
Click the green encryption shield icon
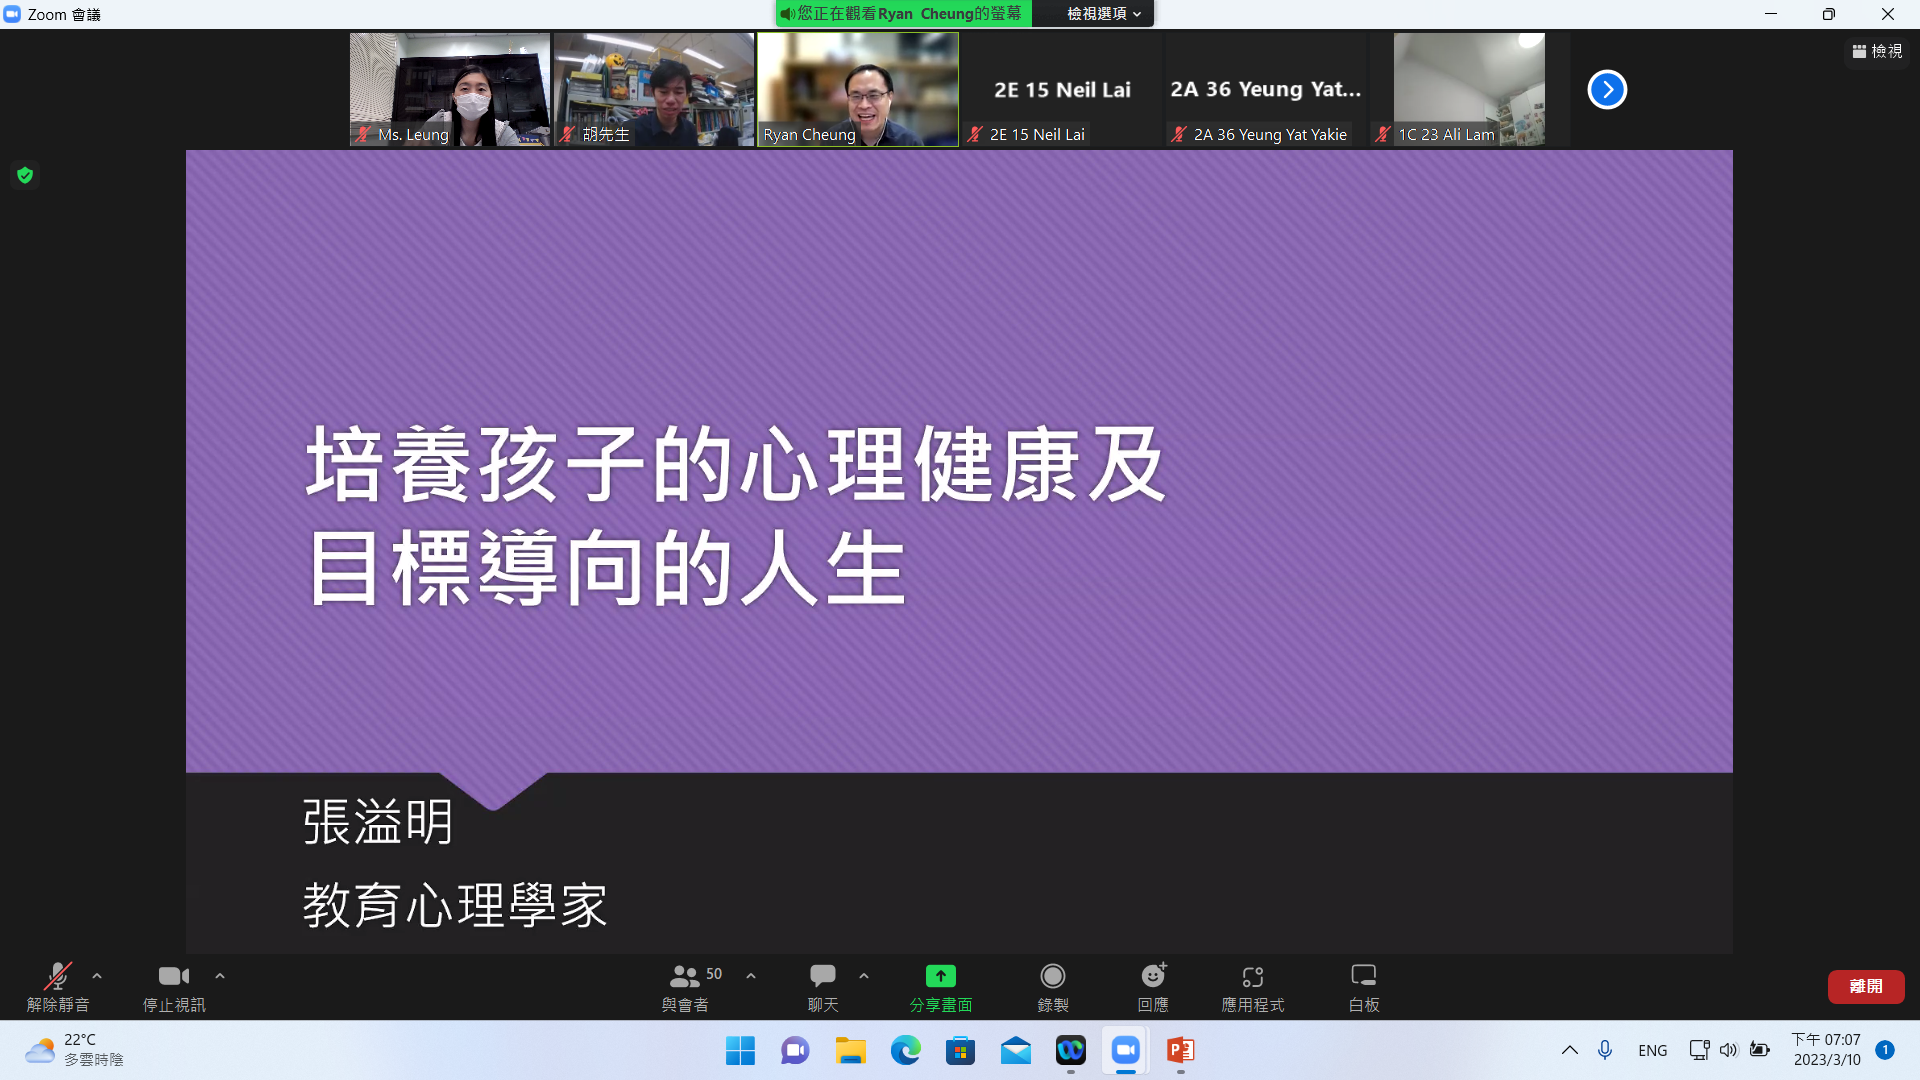coord(25,176)
